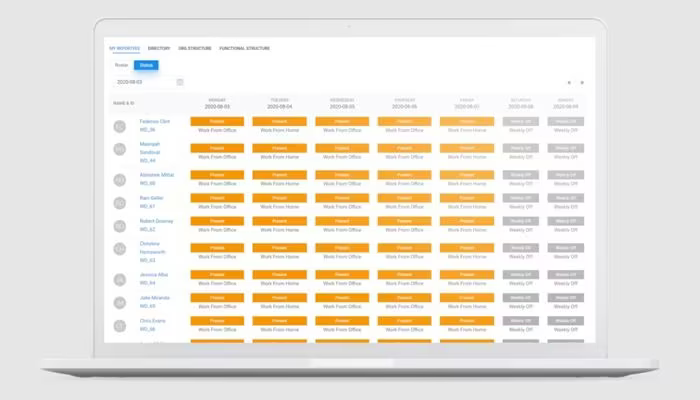
Task: Open the Directory tab
Action: [159, 48]
